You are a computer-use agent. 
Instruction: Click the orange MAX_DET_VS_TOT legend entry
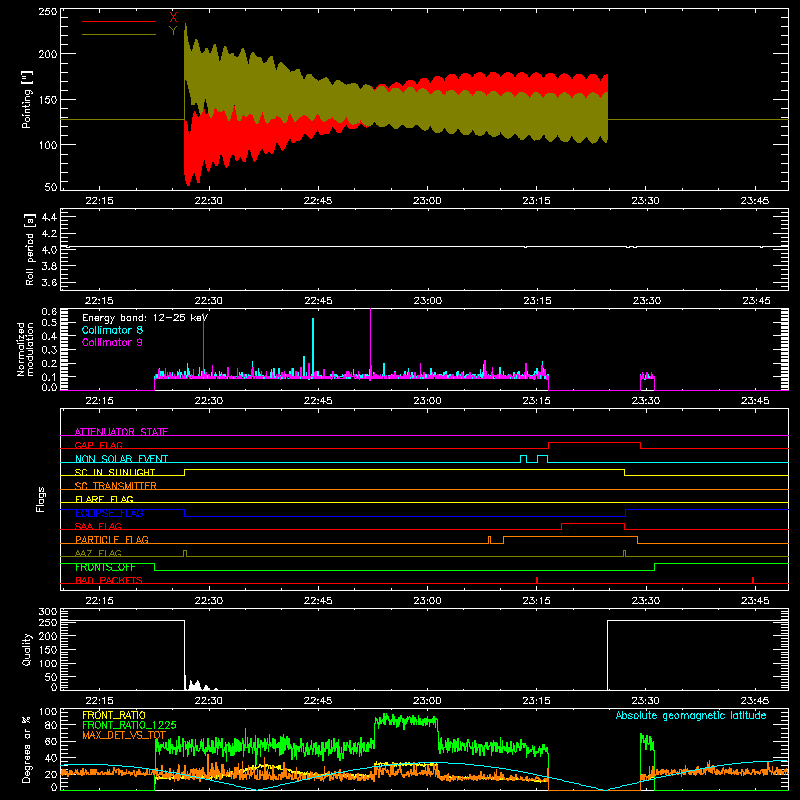pyautogui.click(x=124, y=735)
